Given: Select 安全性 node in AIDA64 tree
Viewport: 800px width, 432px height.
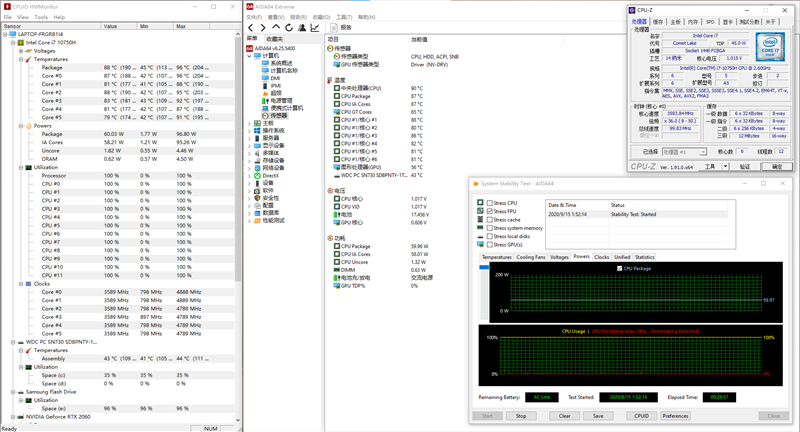Looking at the screenshot, I should [270, 198].
